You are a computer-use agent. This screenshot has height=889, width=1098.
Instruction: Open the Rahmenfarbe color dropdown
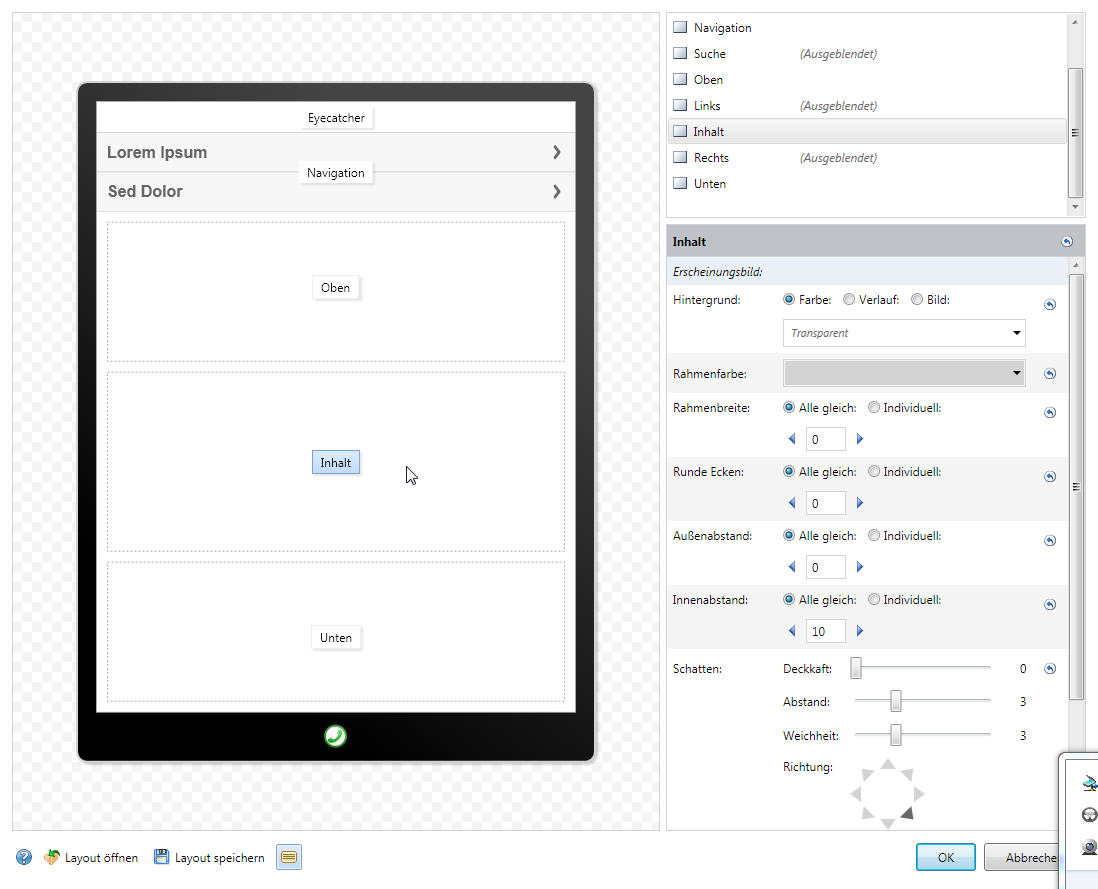[1017, 373]
